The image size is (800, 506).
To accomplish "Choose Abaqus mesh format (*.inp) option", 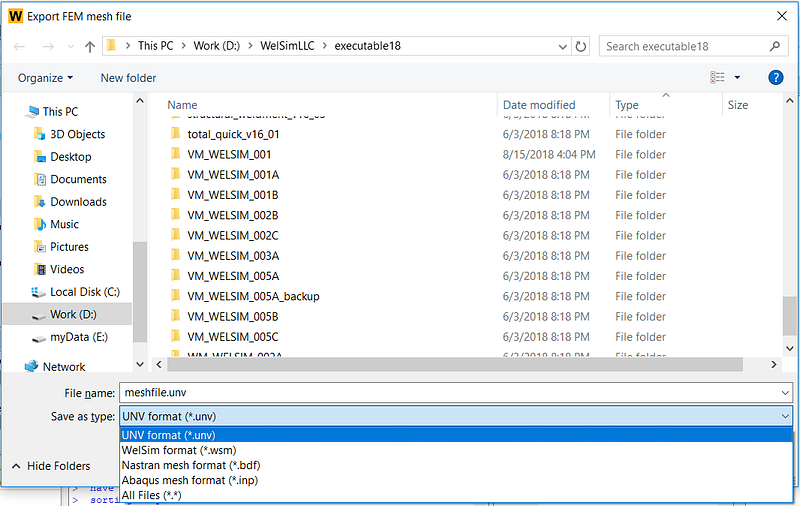I will tap(456, 480).
